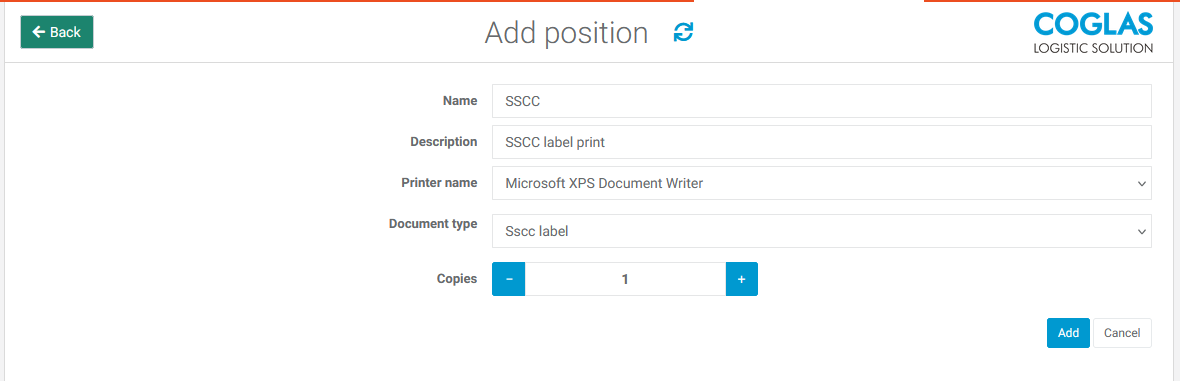Click the copies number field showing 1

(x=625, y=279)
